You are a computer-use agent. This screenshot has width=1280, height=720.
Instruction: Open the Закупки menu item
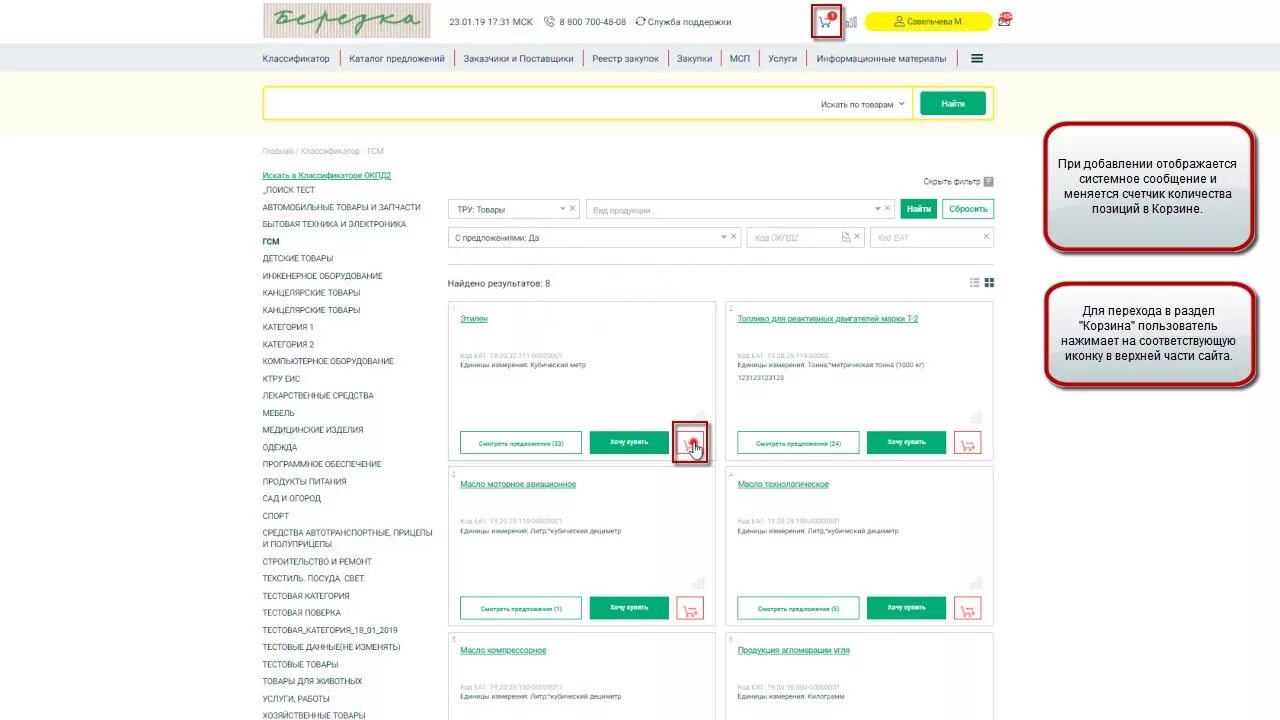[x=694, y=59]
